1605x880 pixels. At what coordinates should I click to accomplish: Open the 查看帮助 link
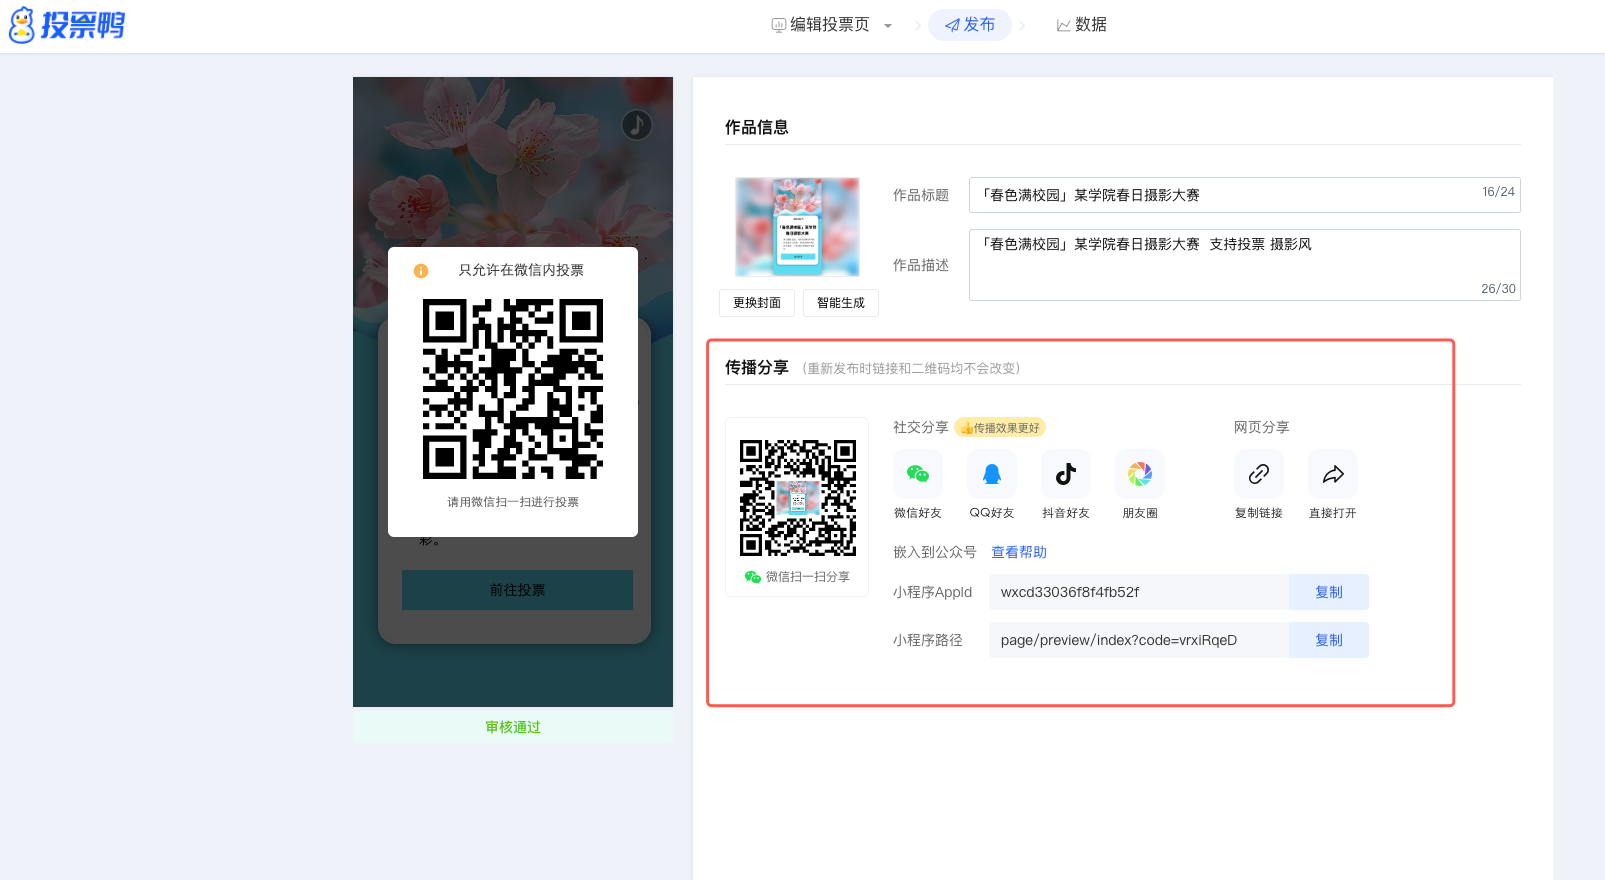click(1018, 552)
